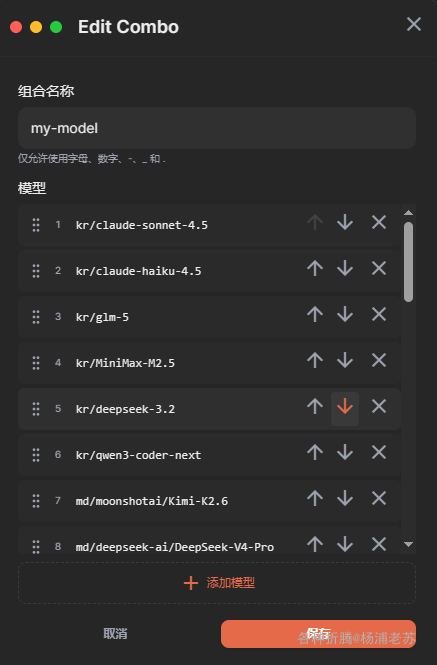Click the scrollbar down arrow of model list
This screenshot has height=665, width=437.
click(409, 544)
